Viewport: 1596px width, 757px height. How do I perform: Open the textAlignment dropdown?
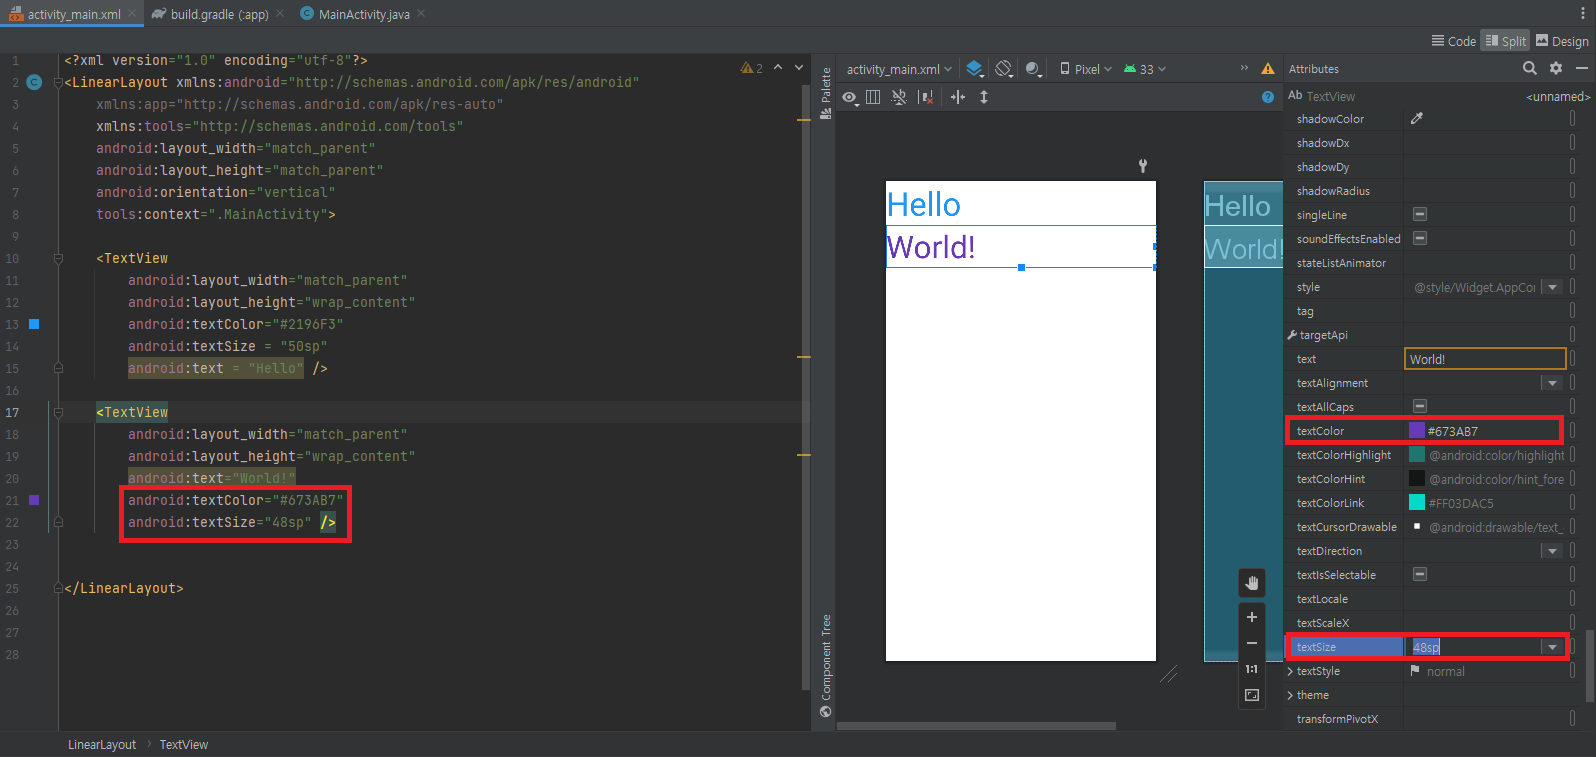tap(1552, 383)
